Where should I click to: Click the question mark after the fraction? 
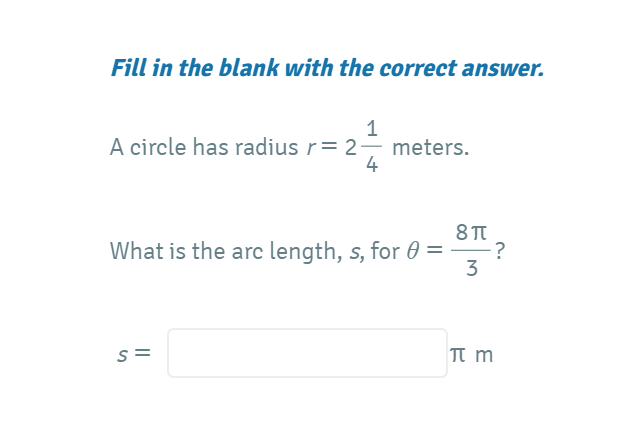click(x=500, y=251)
